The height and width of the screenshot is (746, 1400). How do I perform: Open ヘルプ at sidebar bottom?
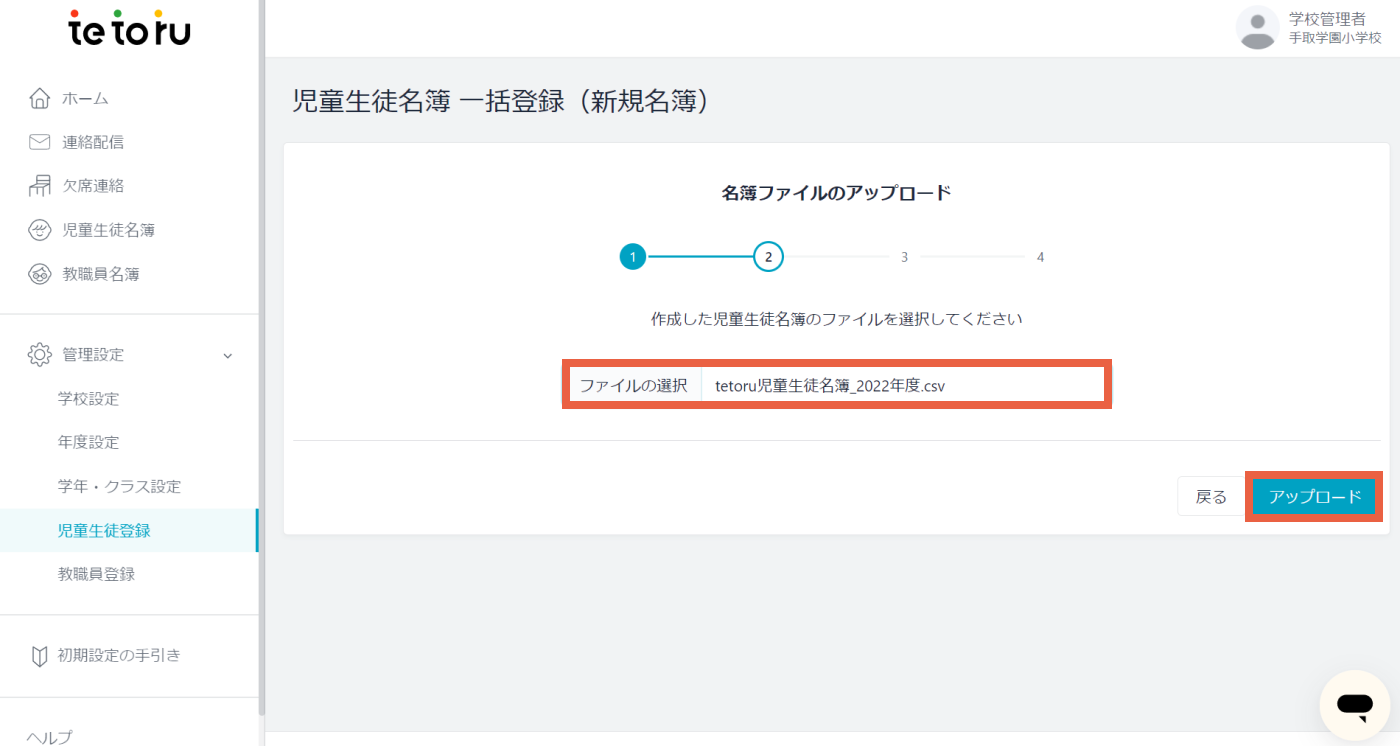tap(49, 737)
